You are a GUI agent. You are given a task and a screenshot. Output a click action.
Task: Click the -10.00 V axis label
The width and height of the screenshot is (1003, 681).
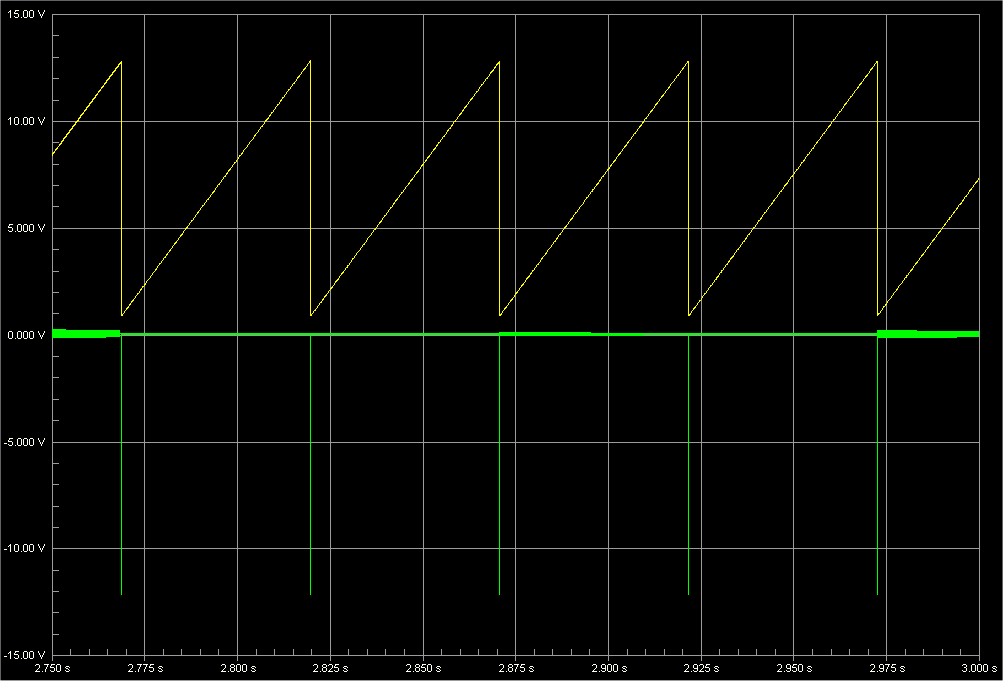click(x=24, y=549)
